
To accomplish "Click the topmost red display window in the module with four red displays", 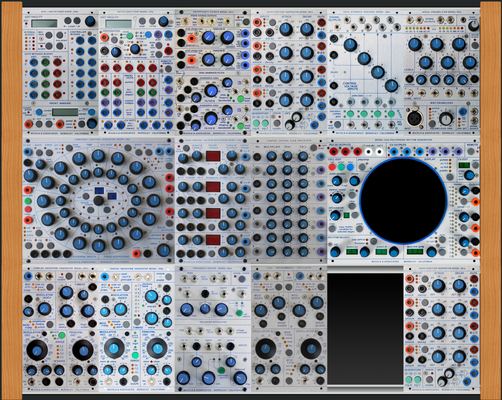I will point(213,156).
